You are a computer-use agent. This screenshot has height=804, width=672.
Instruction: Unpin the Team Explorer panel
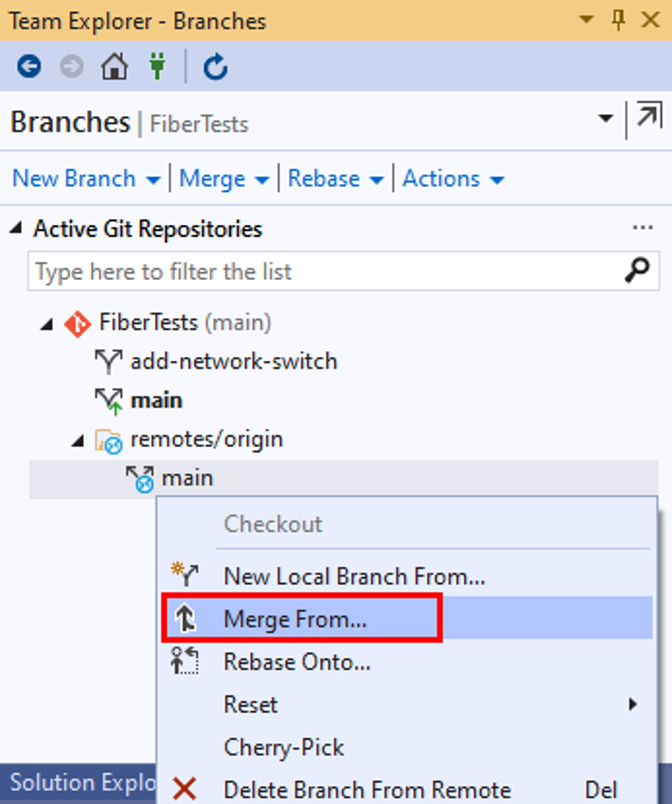click(618, 19)
